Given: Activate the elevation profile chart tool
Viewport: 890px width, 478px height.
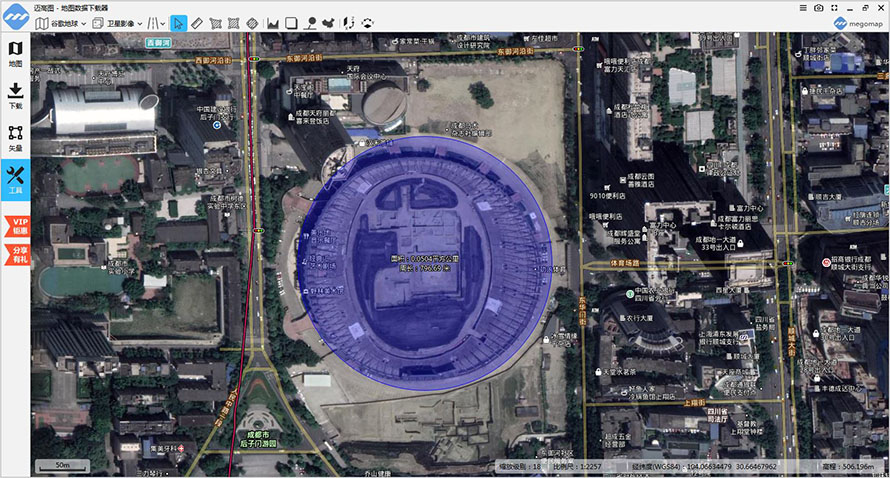Looking at the screenshot, I should click(273, 23).
